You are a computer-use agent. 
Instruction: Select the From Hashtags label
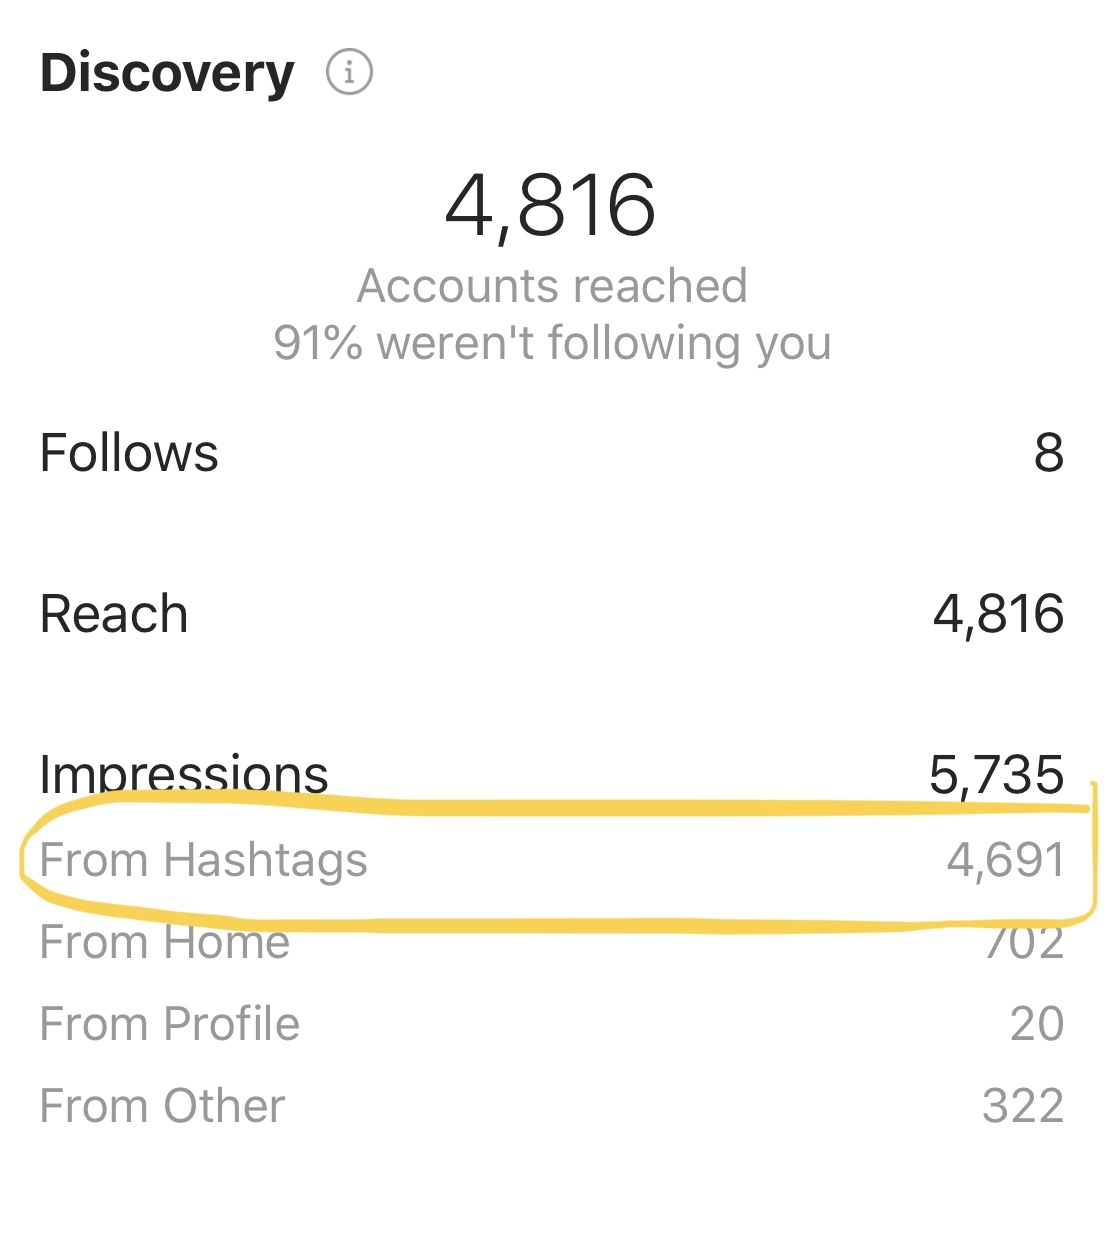pos(204,861)
